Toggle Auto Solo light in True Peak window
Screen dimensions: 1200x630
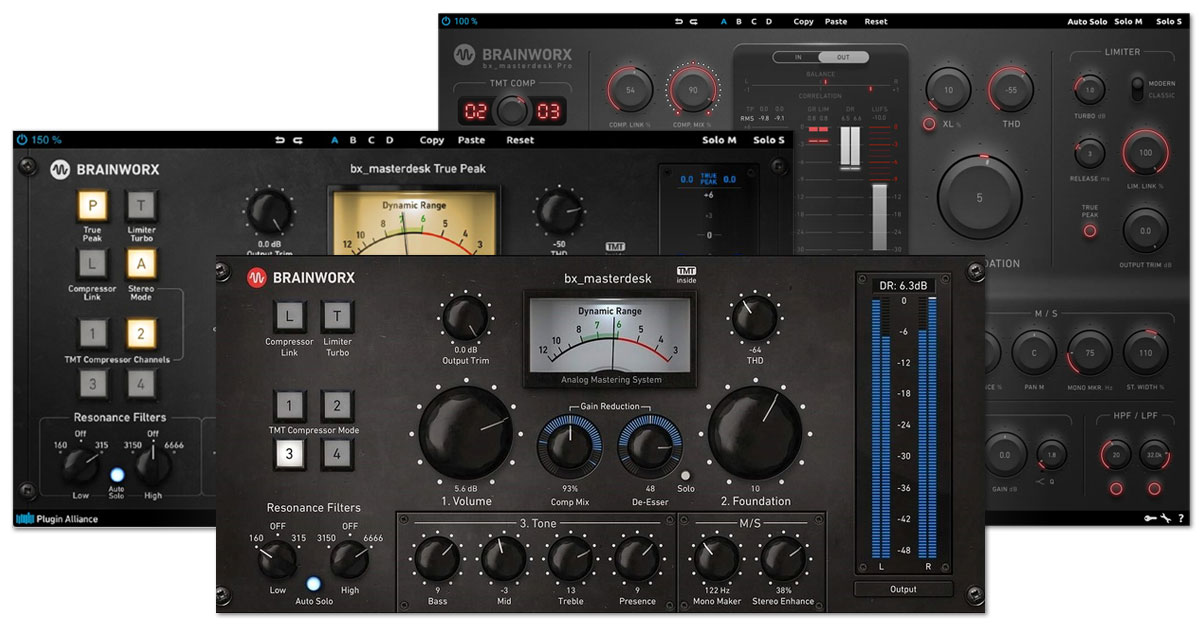[x=117, y=475]
